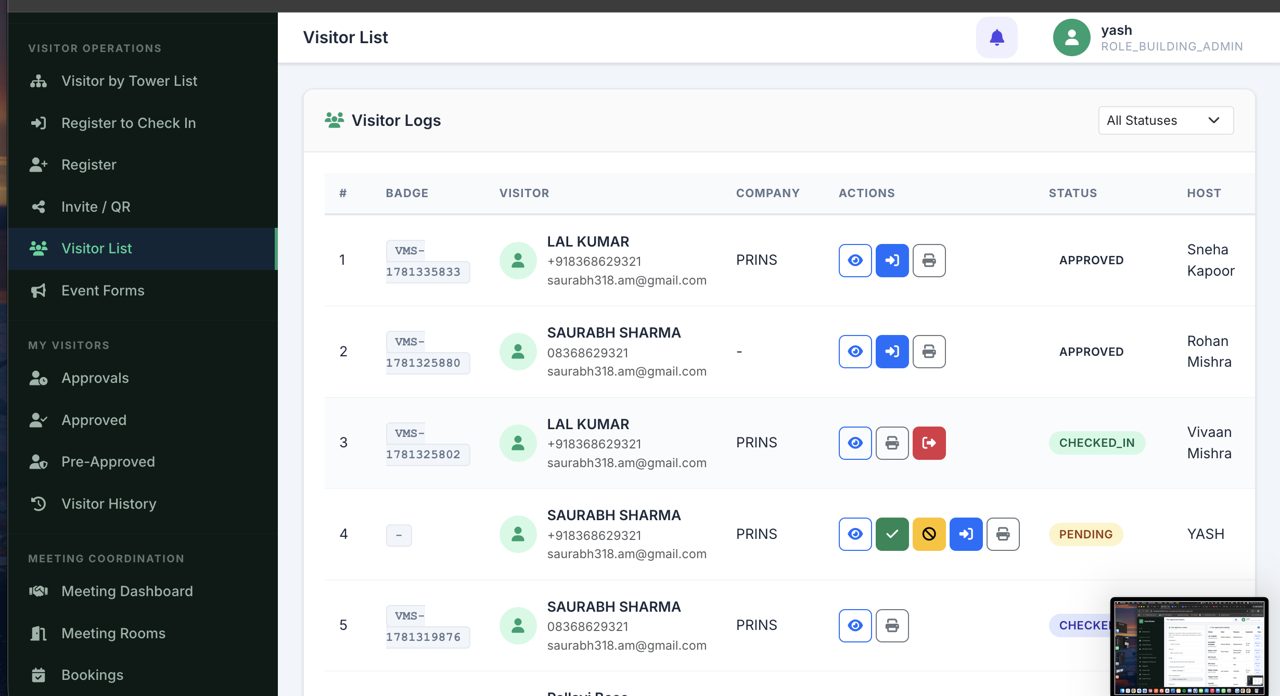Open the Approved visitors page

click(x=143, y=420)
